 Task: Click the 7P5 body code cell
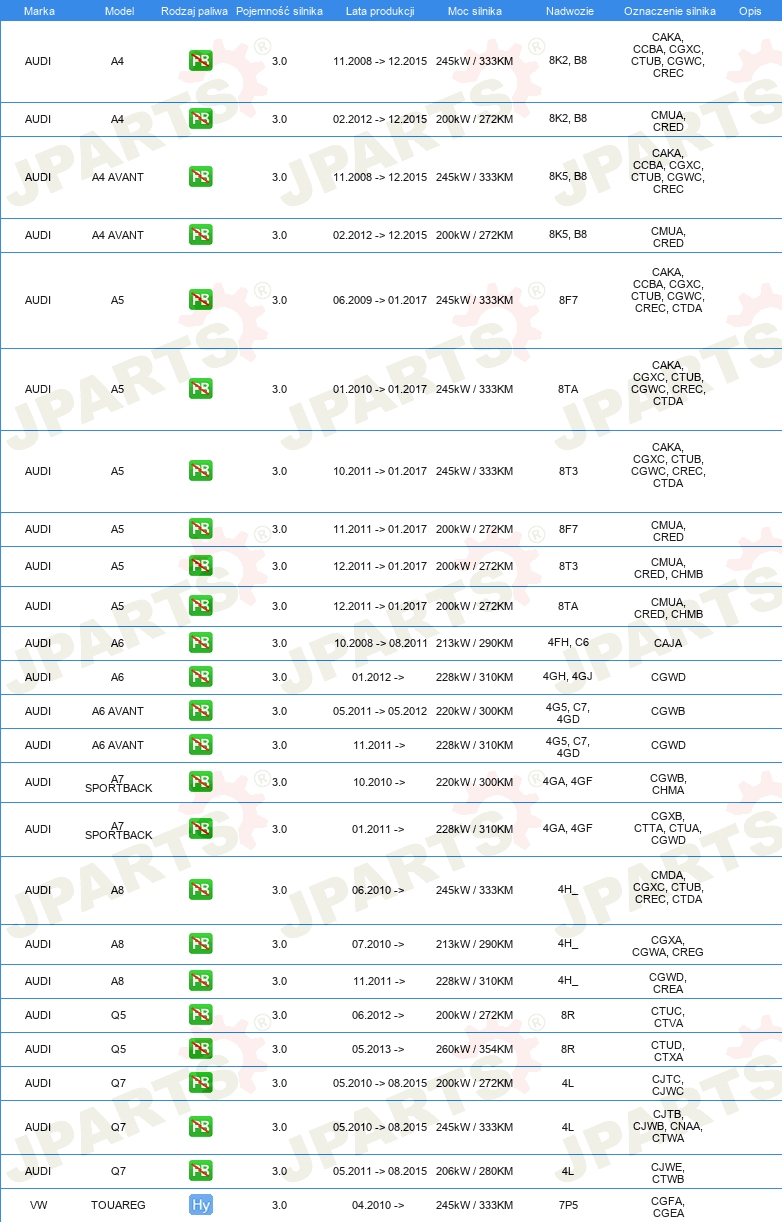(x=568, y=1205)
